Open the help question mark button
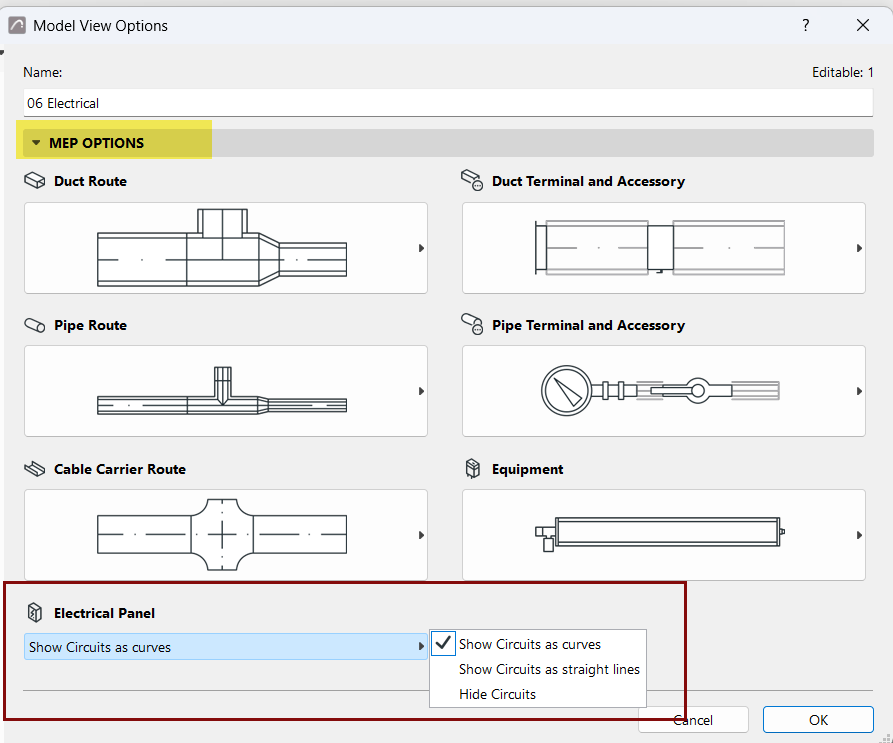 coord(806,25)
